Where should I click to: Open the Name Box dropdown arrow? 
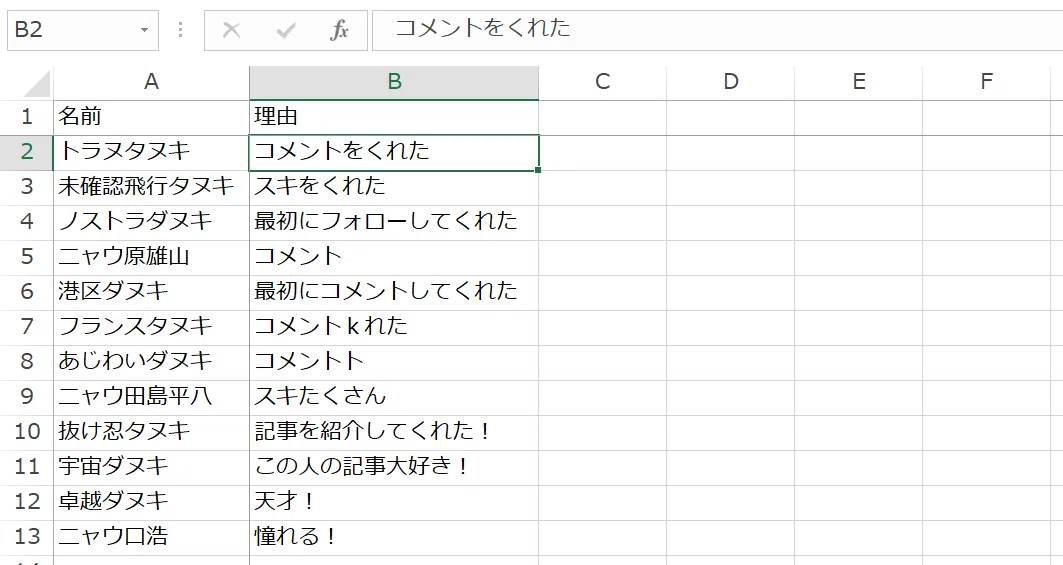144,30
